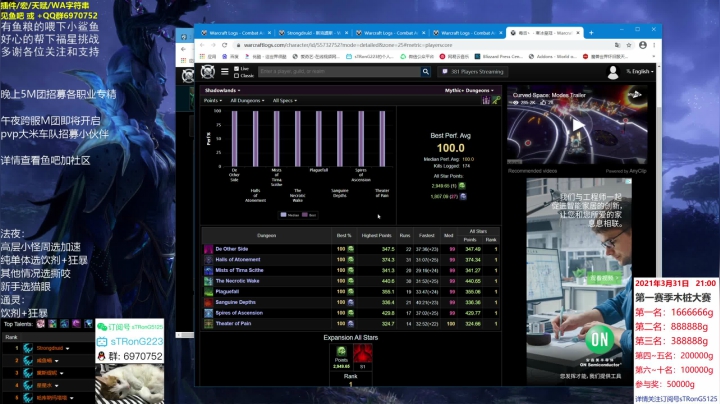Open The Necrotic Wake link
Image resolution: width=720 pixels, height=404 pixels.
coord(237,281)
